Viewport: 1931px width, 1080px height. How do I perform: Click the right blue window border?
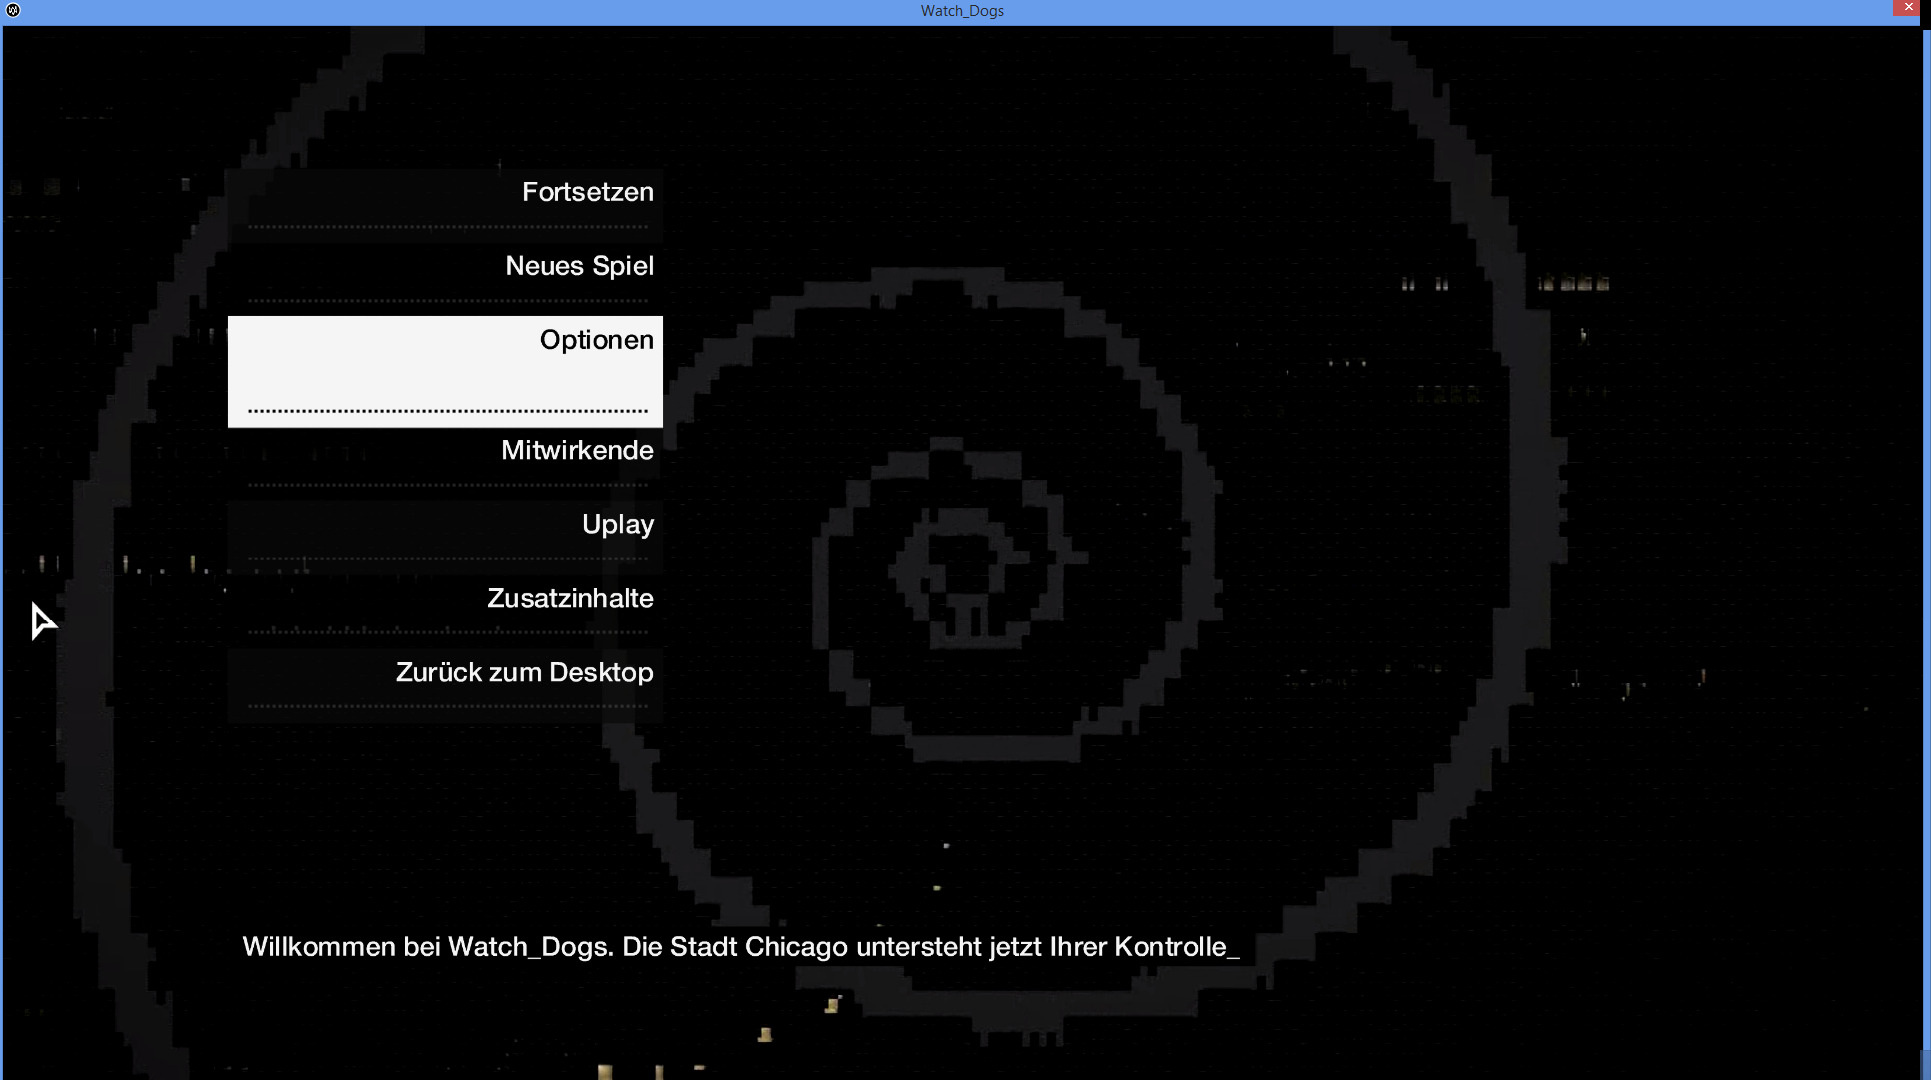(x=1927, y=540)
